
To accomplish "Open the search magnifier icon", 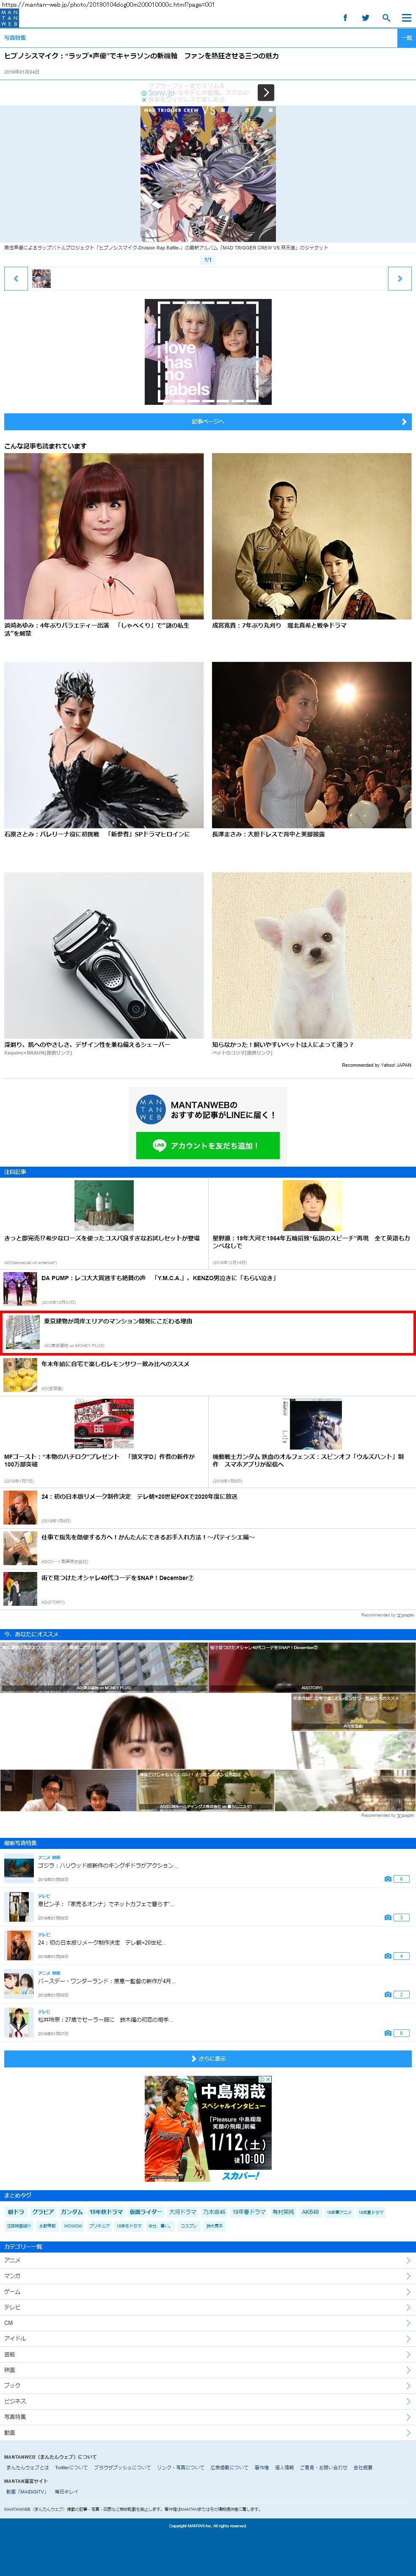I will 386,18.
